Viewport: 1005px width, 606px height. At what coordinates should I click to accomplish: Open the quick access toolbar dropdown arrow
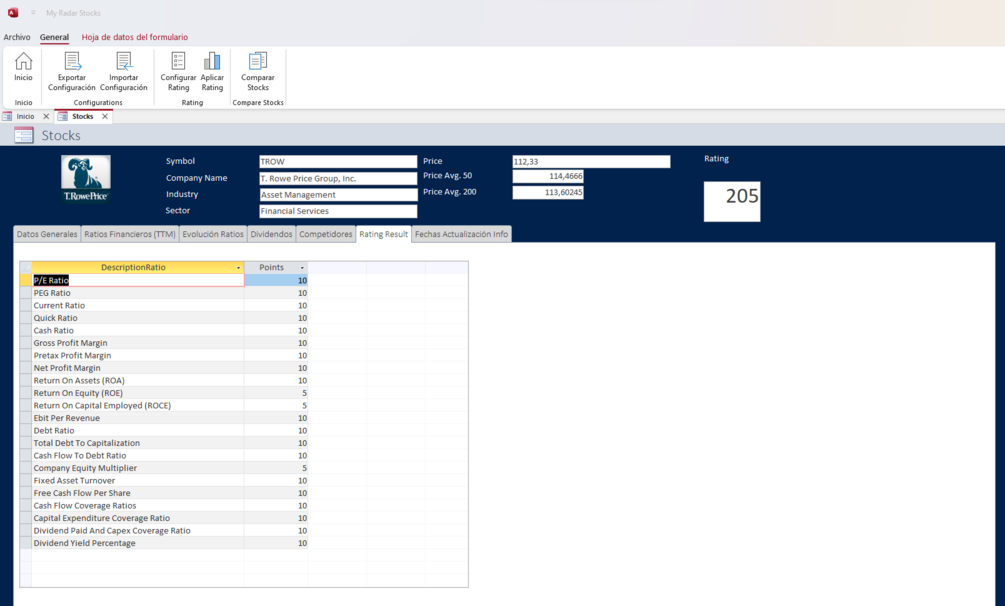click(x=33, y=12)
